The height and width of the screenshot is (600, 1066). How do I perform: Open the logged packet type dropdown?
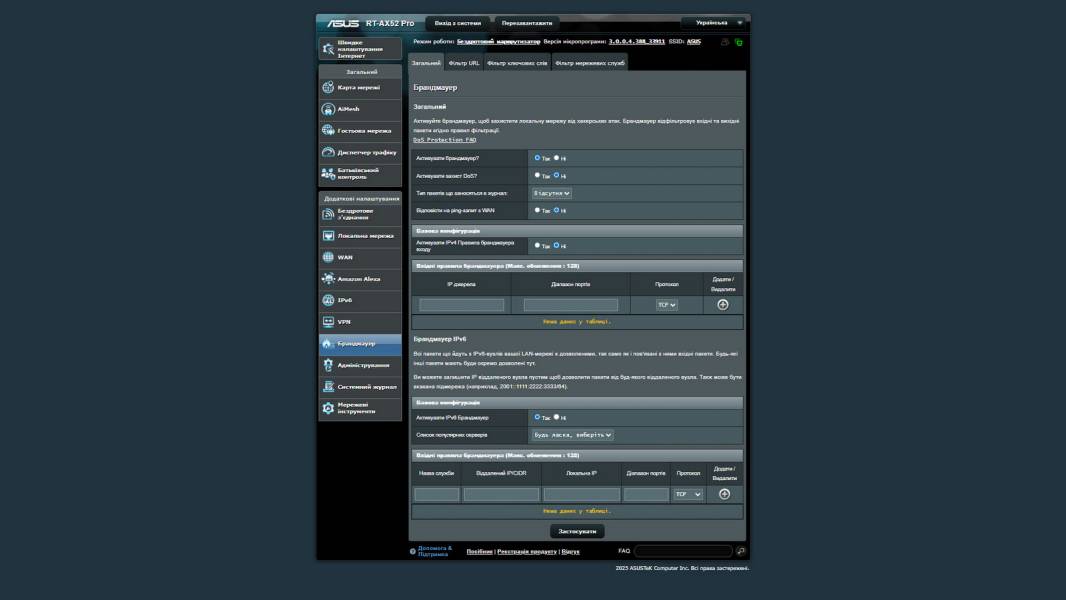coord(551,193)
